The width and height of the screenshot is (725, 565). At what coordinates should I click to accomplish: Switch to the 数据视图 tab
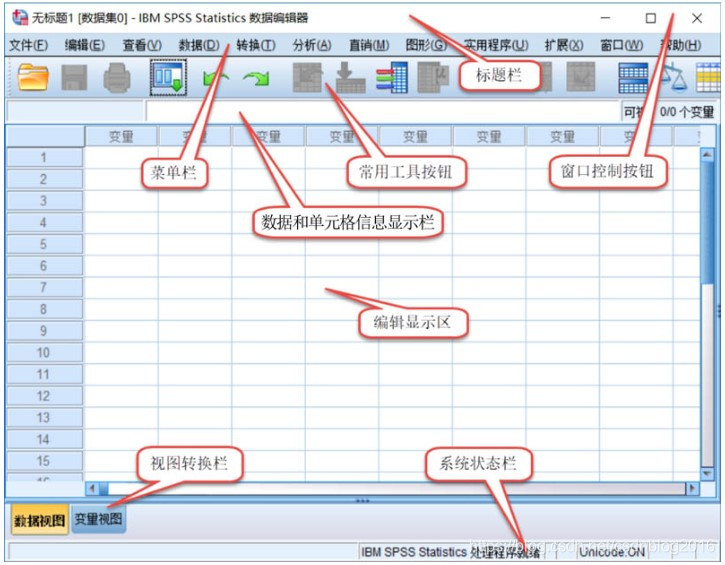pos(39,520)
